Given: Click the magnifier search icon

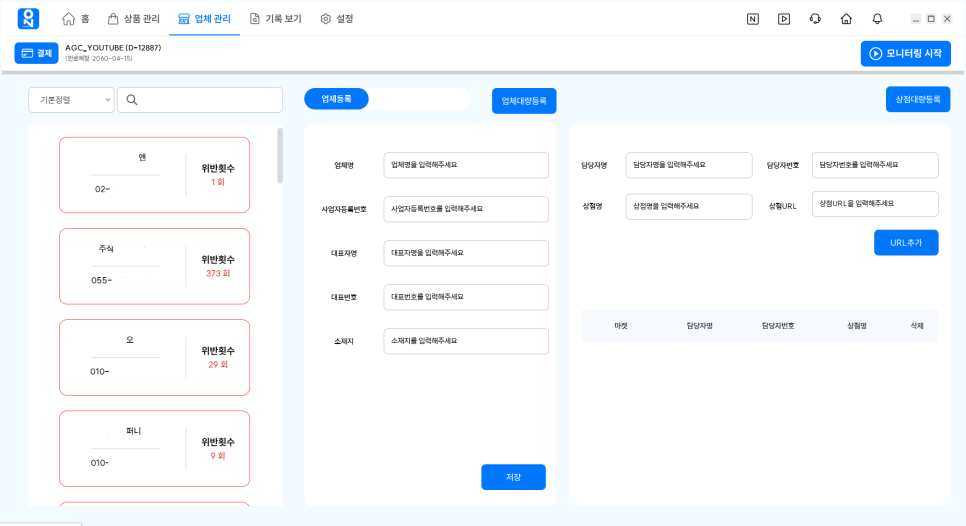Looking at the screenshot, I should [132, 100].
